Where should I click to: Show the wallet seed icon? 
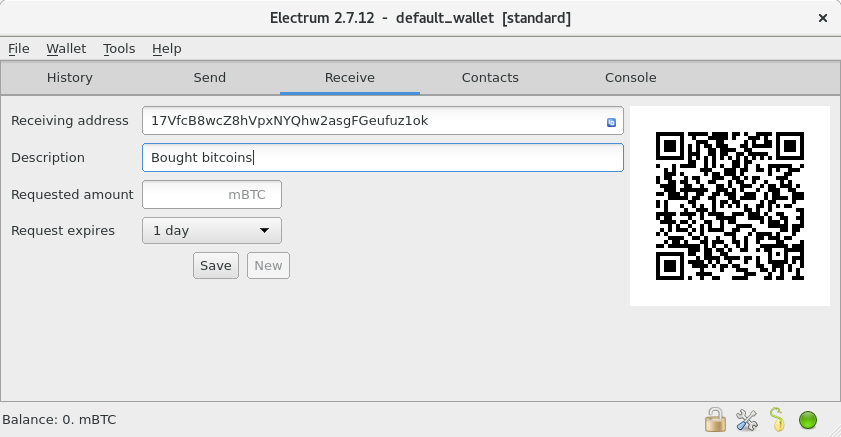[x=777, y=419]
